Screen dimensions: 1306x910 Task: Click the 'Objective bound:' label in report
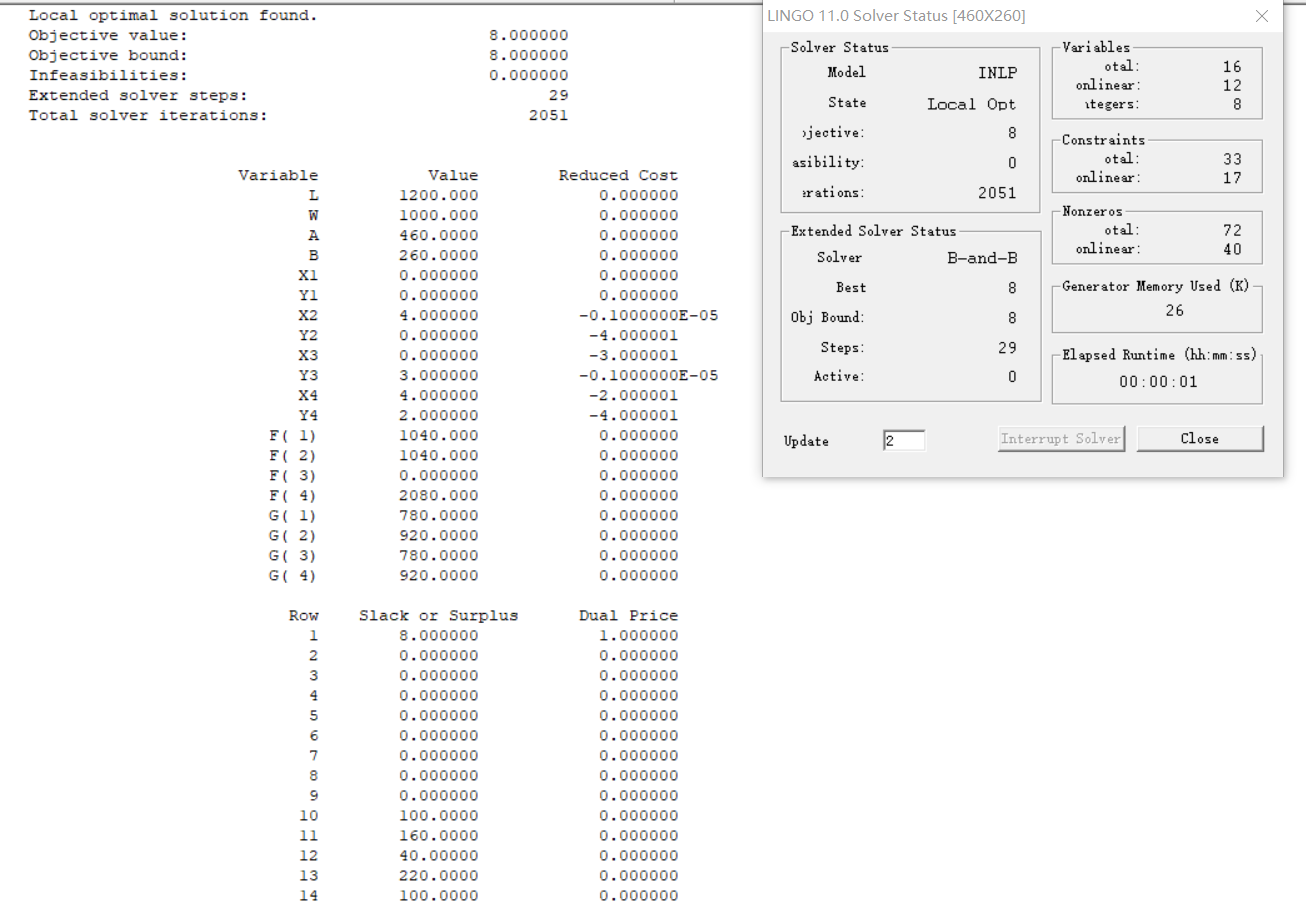[108, 56]
